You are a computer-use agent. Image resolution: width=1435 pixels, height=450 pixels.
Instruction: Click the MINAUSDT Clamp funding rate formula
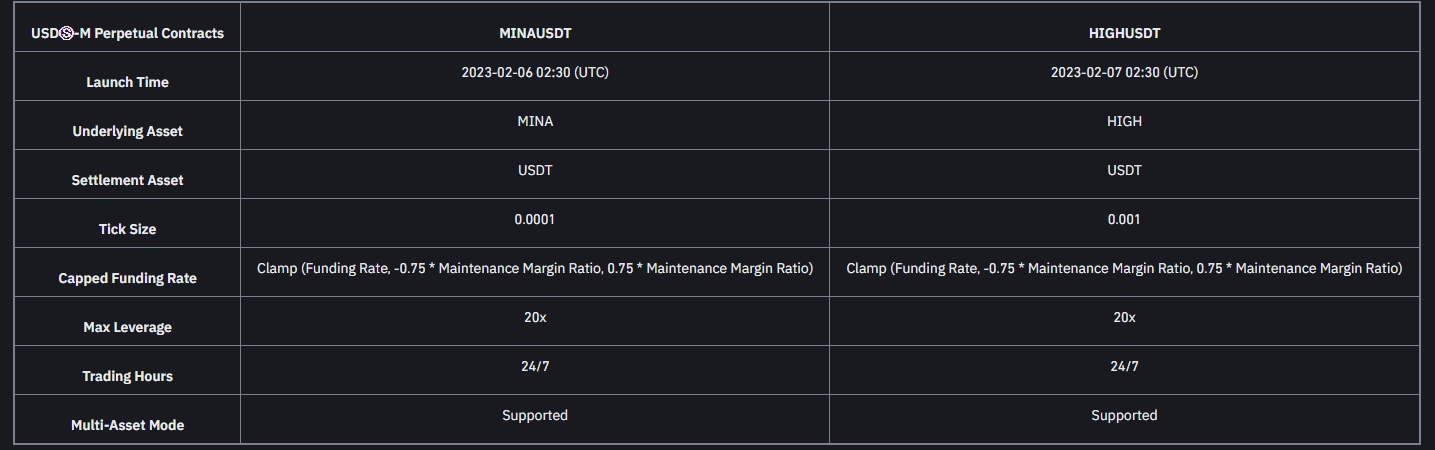(535, 268)
